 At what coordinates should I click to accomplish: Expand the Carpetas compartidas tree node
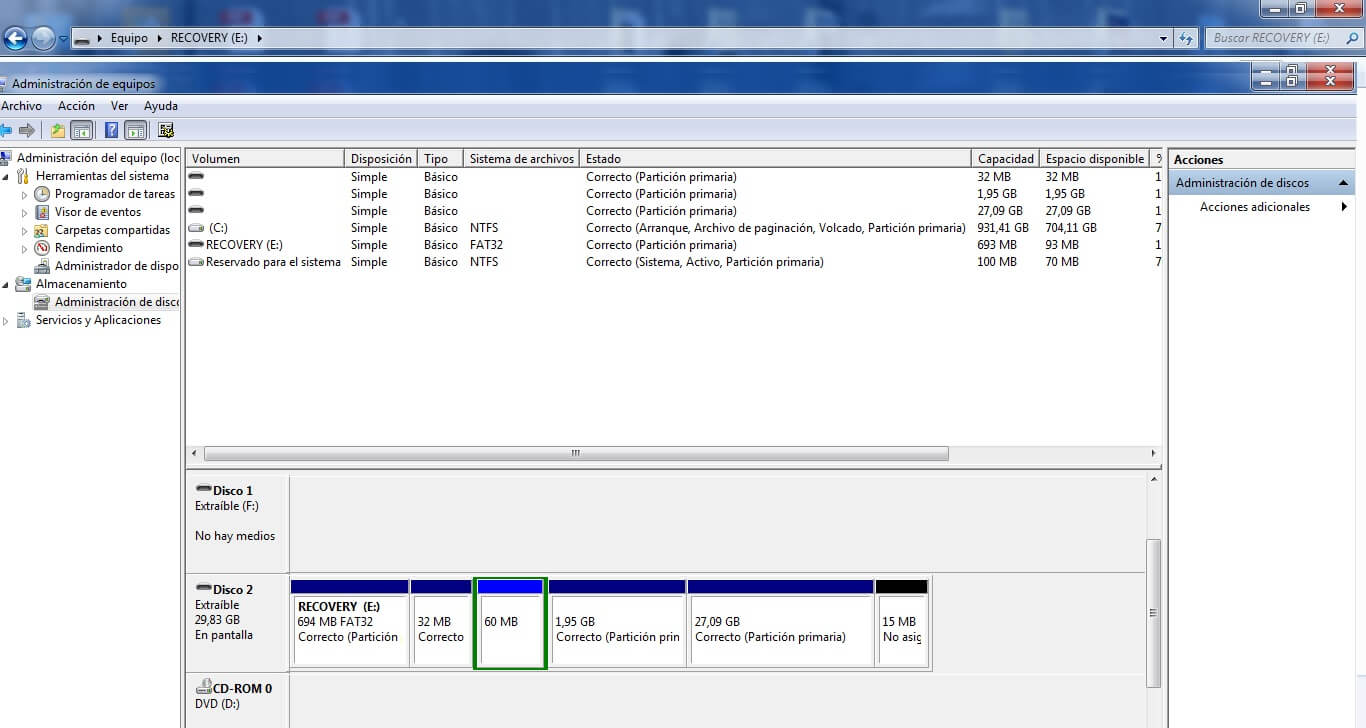click(x=25, y=230)
